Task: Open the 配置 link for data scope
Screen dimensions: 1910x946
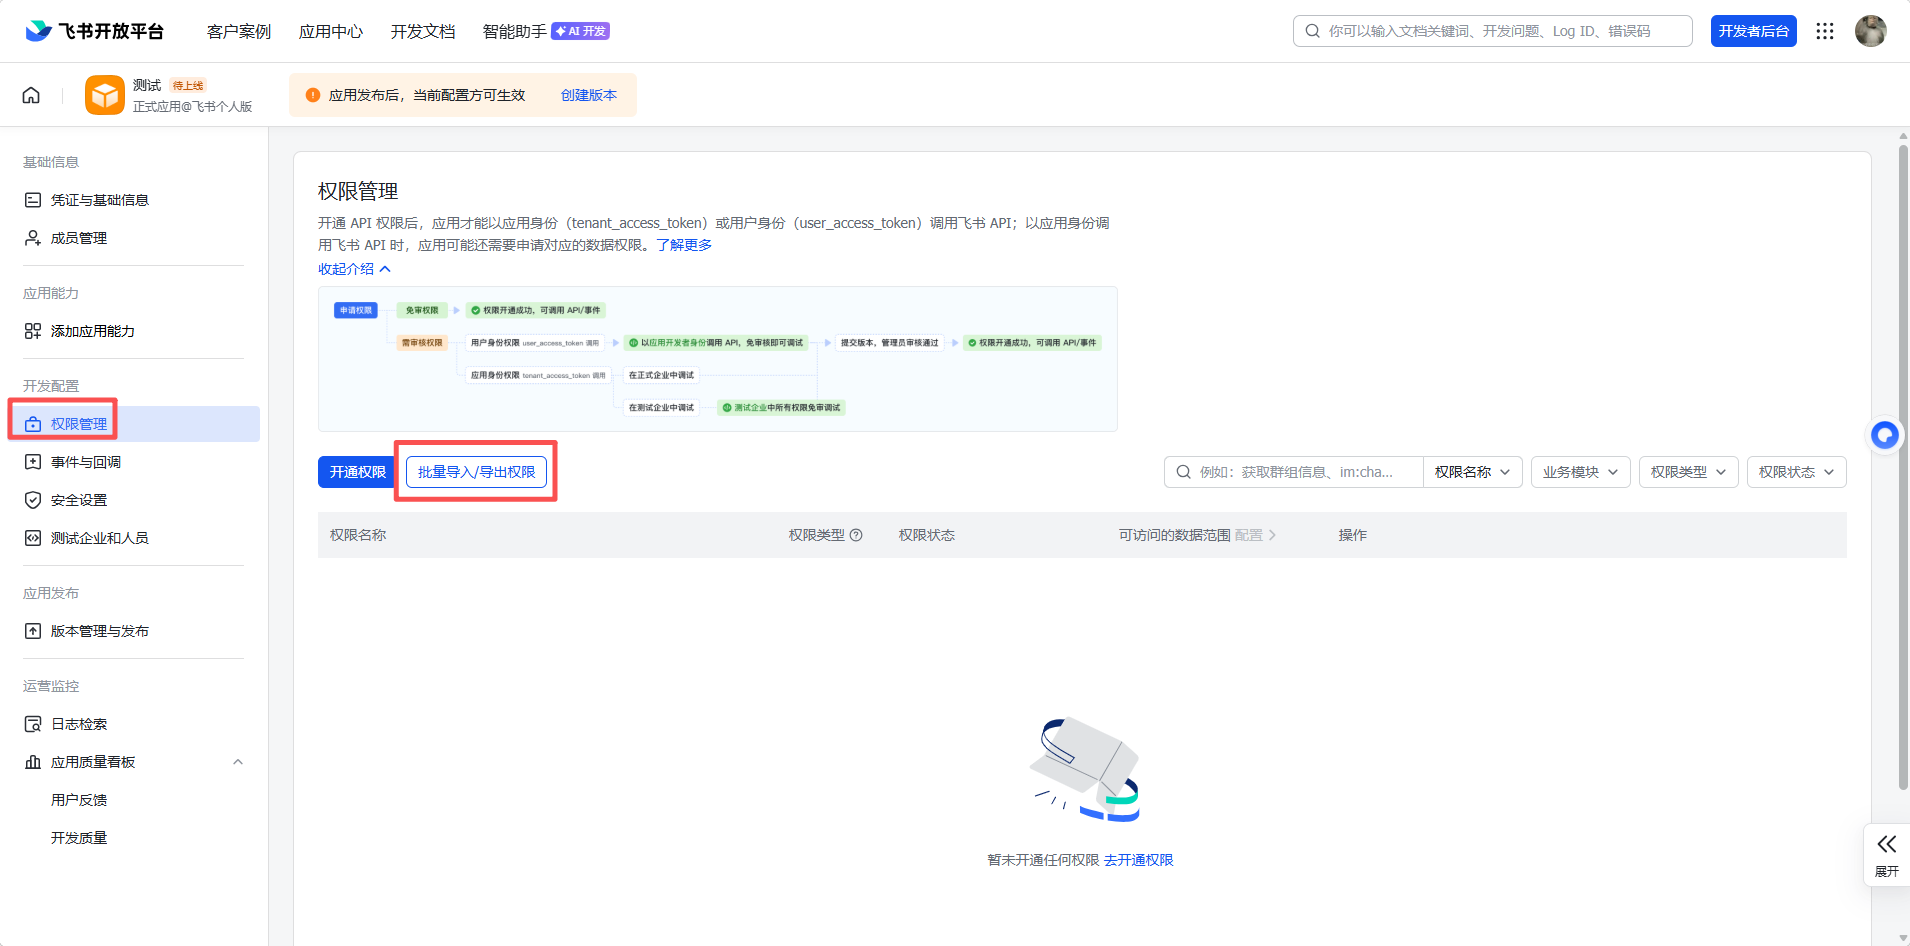Action: pyautogui.click(x=1255, y=535)
